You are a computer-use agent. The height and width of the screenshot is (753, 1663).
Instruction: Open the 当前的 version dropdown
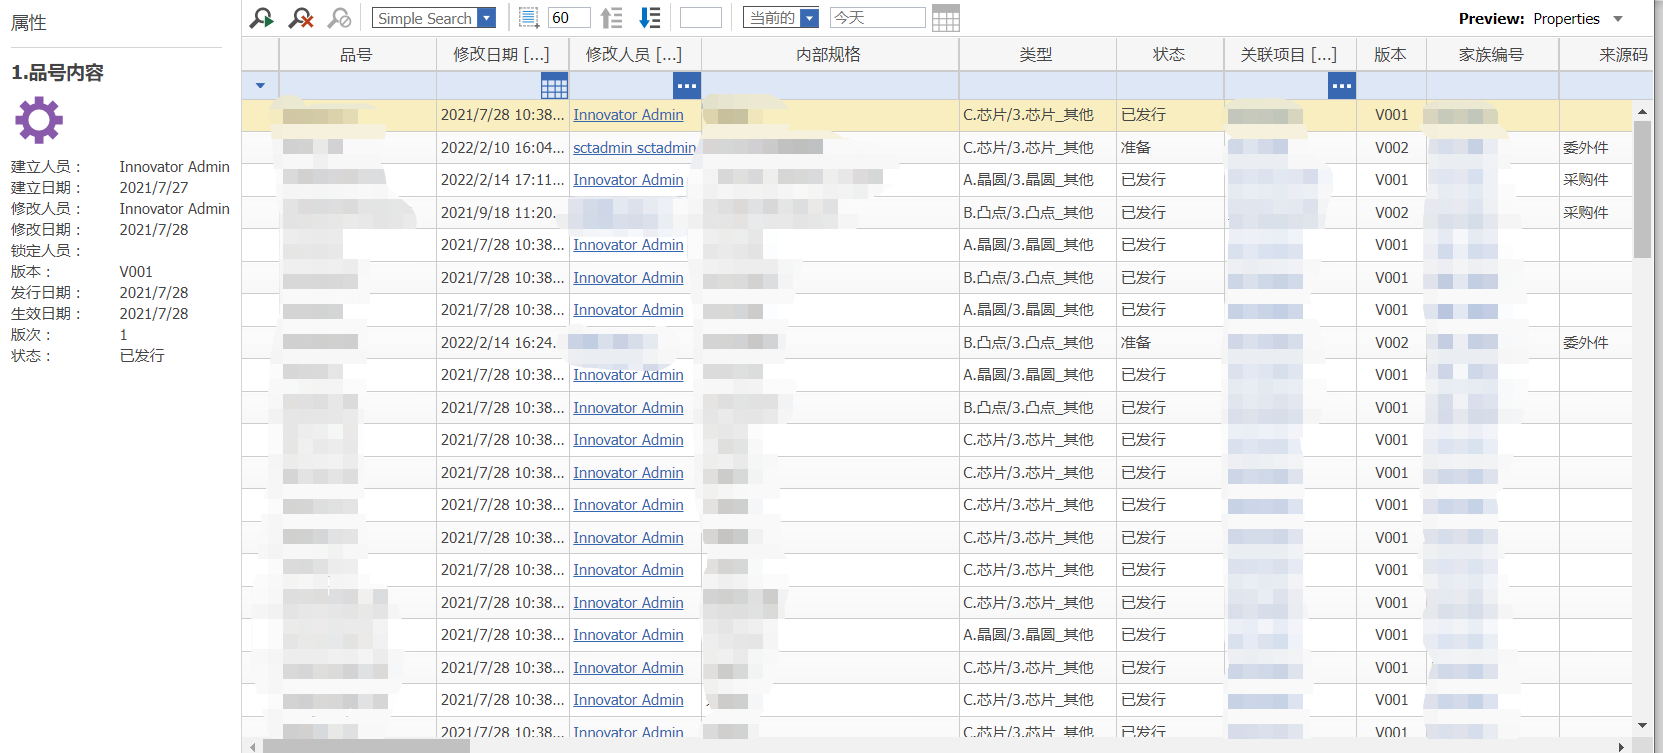[810, 18]
